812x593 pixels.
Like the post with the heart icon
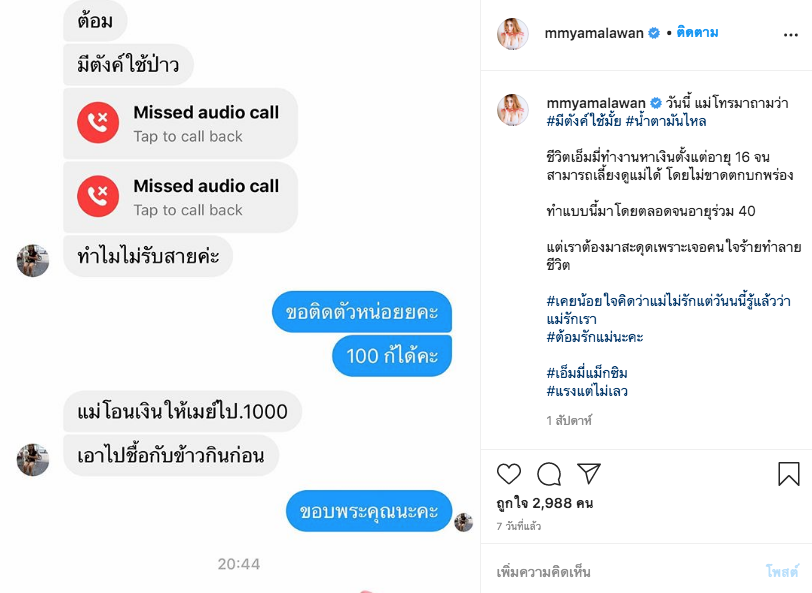click(x=509, y=473)
